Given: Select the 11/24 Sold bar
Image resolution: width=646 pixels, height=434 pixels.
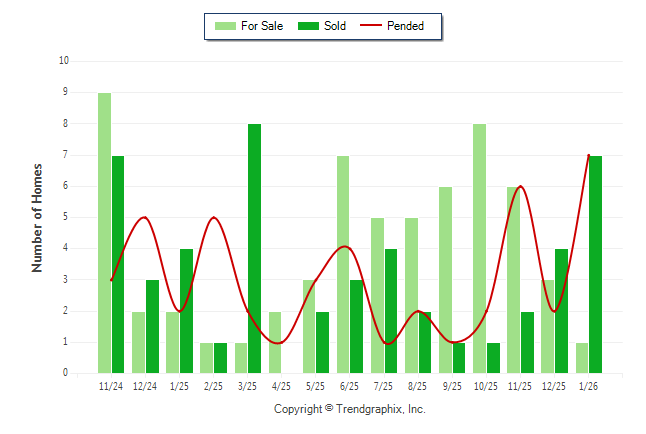Looking at the screenshot, I should click(x=118, y=264).
